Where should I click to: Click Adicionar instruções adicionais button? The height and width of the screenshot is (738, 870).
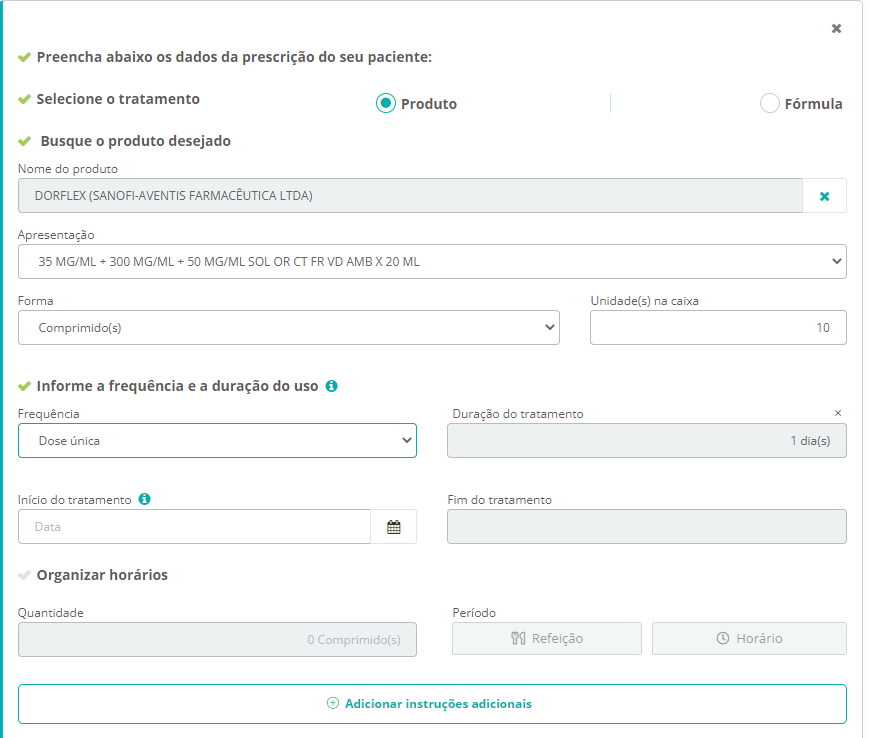pyautogui.click(x=432, y=703)
